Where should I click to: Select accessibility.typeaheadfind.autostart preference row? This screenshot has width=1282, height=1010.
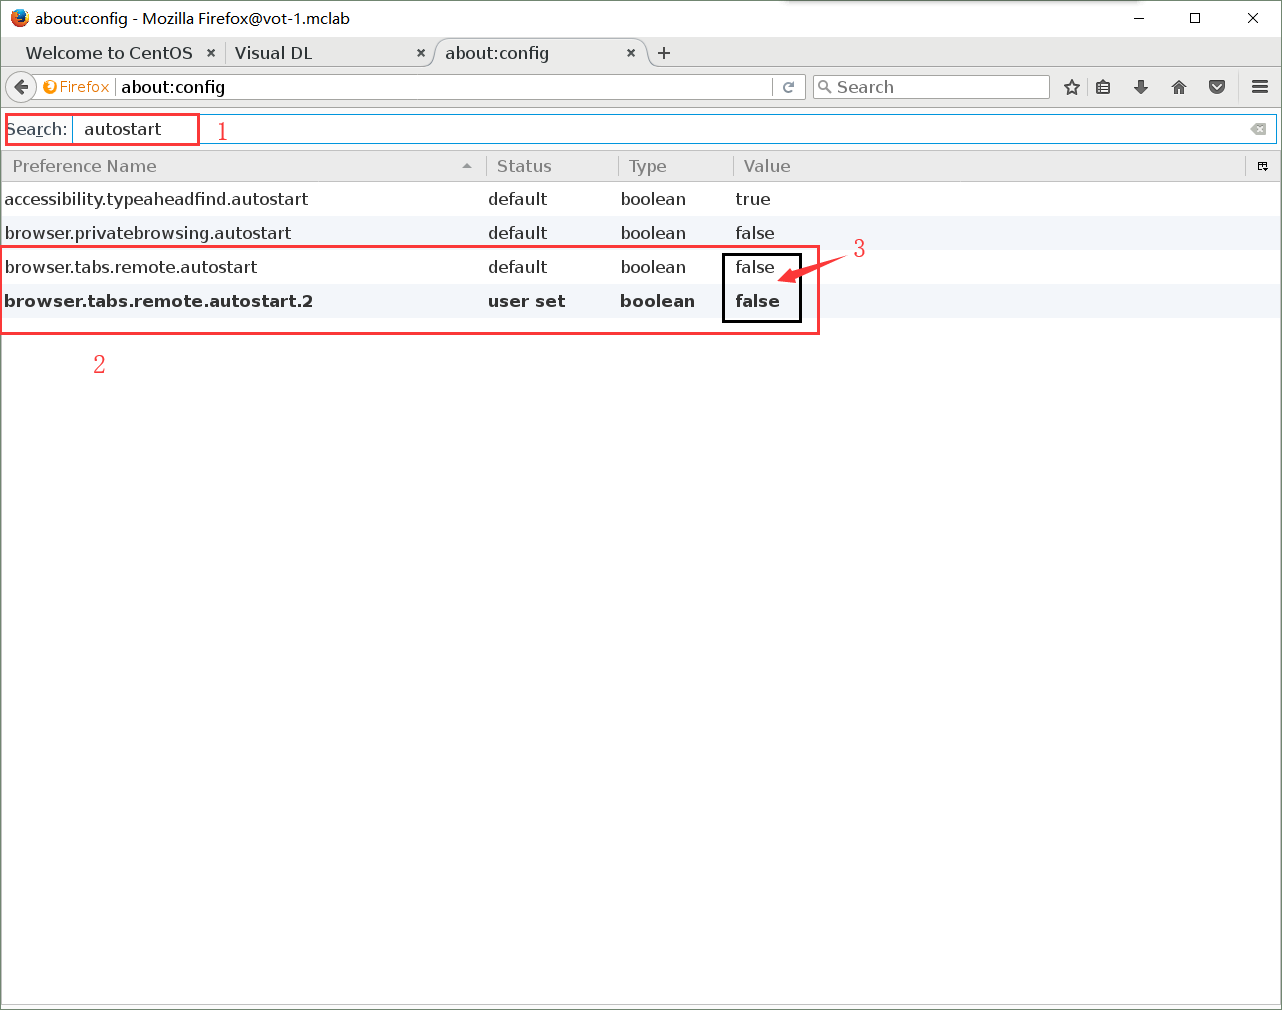pyautogui.click(x=640, y=199)
